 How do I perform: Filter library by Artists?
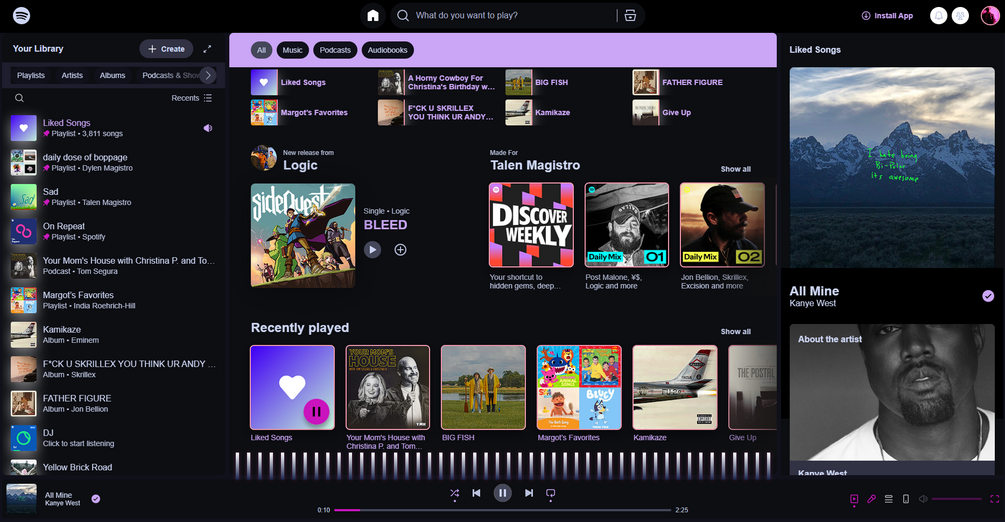point(72,75)
